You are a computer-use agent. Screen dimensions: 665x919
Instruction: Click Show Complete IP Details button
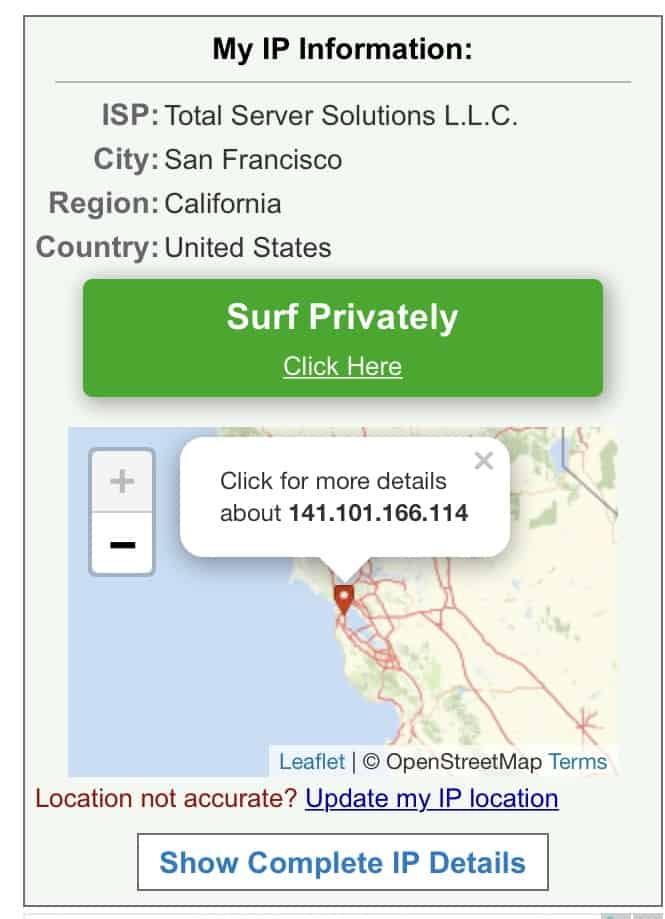[343, 862]
